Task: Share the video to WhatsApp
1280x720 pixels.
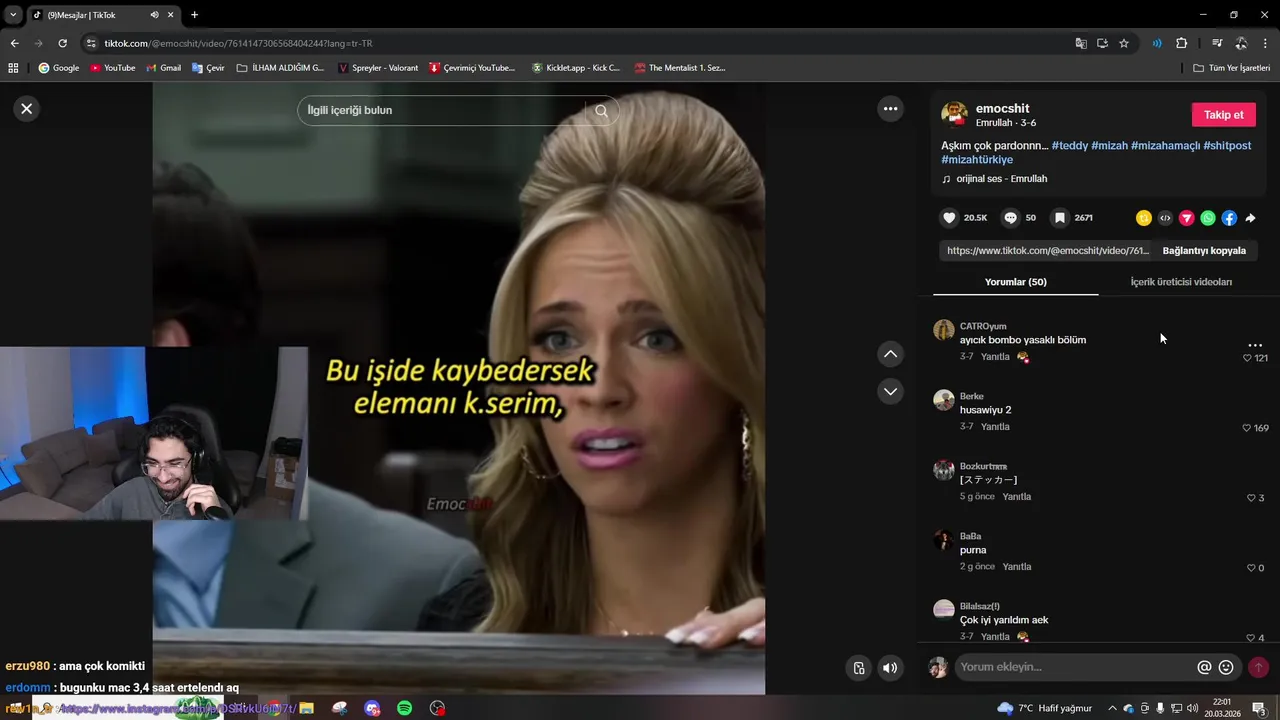Action: coord(1208,218)
